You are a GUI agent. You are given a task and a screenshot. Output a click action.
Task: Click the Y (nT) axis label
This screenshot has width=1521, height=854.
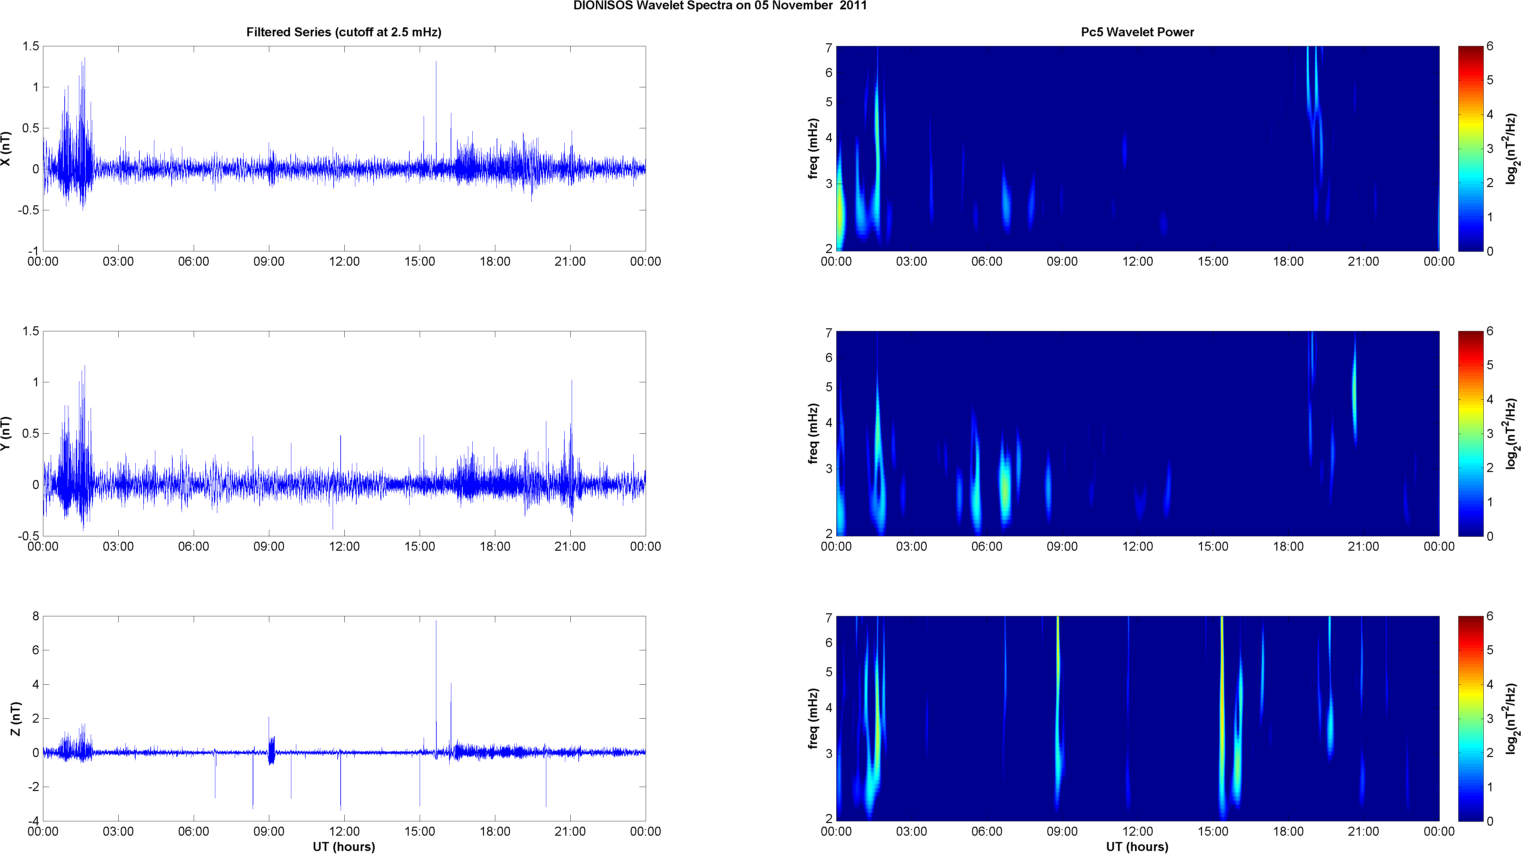(x=7, y=433)
